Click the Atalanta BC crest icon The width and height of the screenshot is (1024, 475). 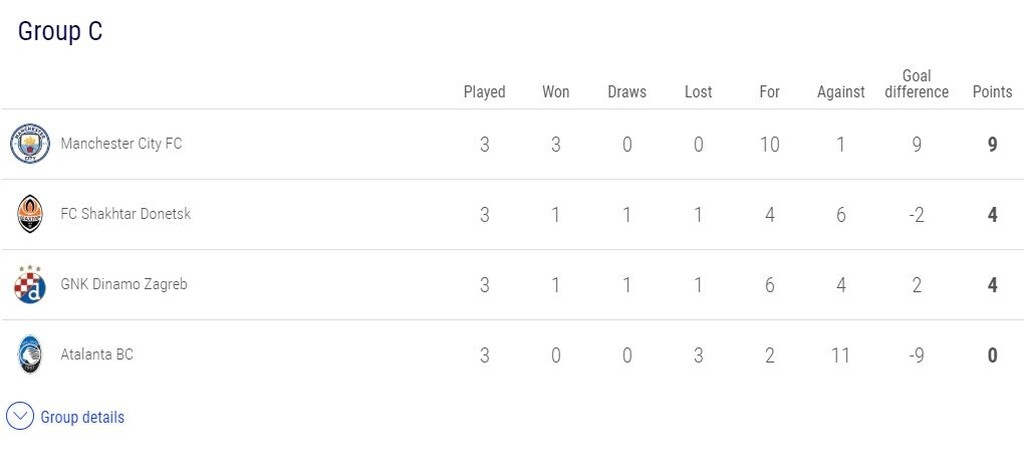[30, 355]
